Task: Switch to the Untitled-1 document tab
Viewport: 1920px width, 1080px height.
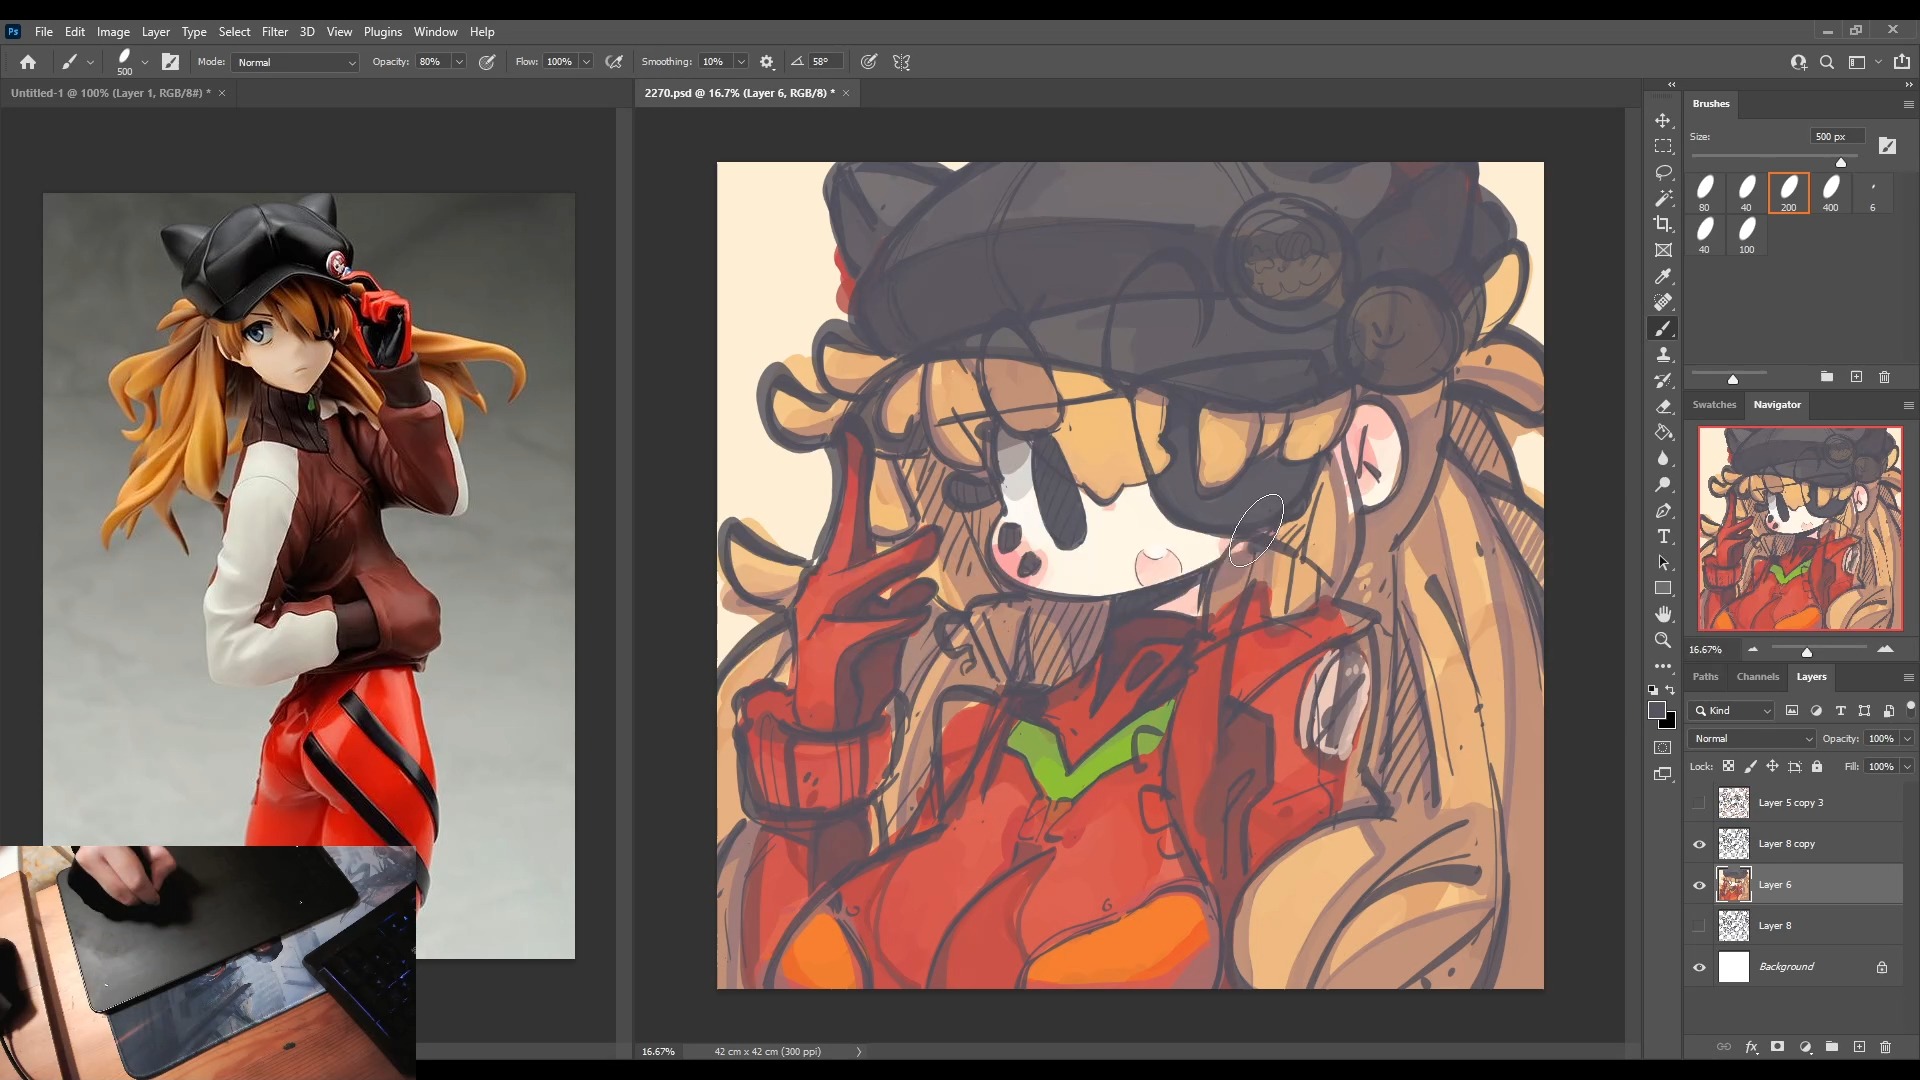Action: pos(110,93)
